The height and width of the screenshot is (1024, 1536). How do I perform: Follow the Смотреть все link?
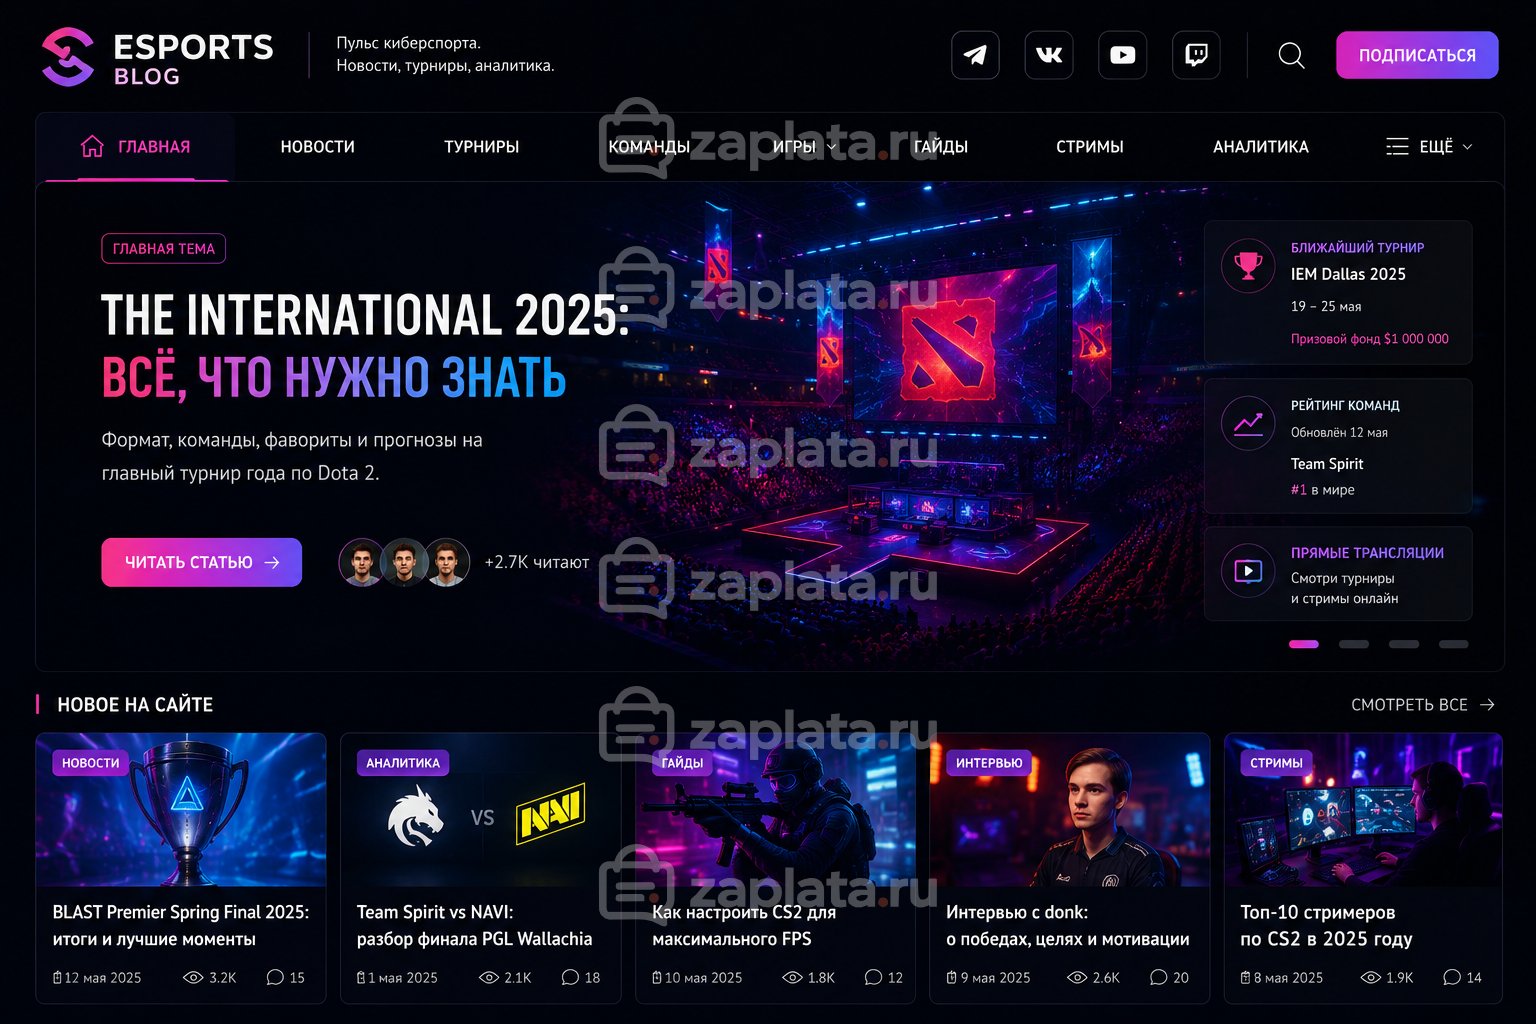click(x=1423, y=705)
